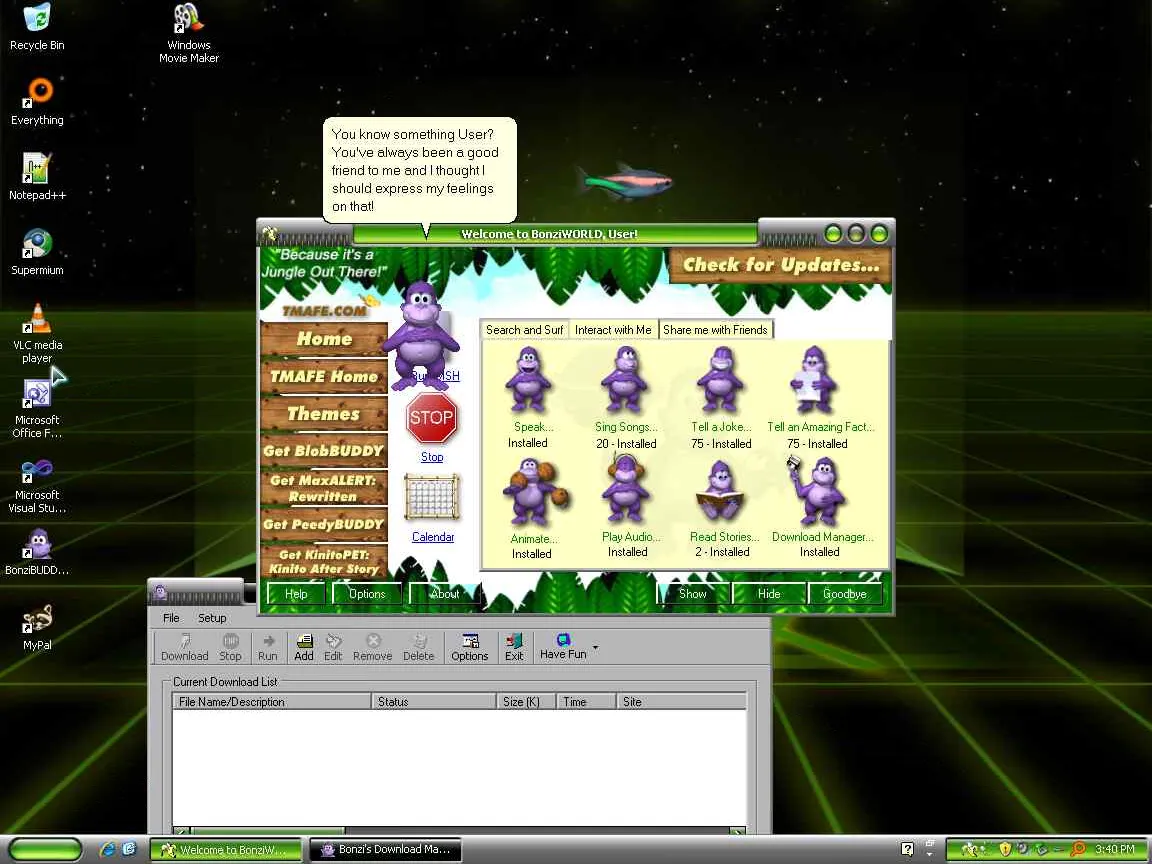This screenshot has height=864, width=1152.
Task: Click the Hide button
Action: tap(769, 594)
